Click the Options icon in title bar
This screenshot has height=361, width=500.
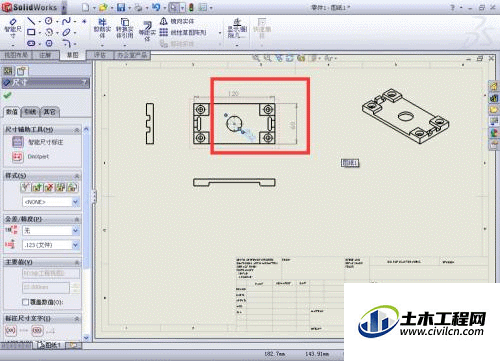coord(203,7)
